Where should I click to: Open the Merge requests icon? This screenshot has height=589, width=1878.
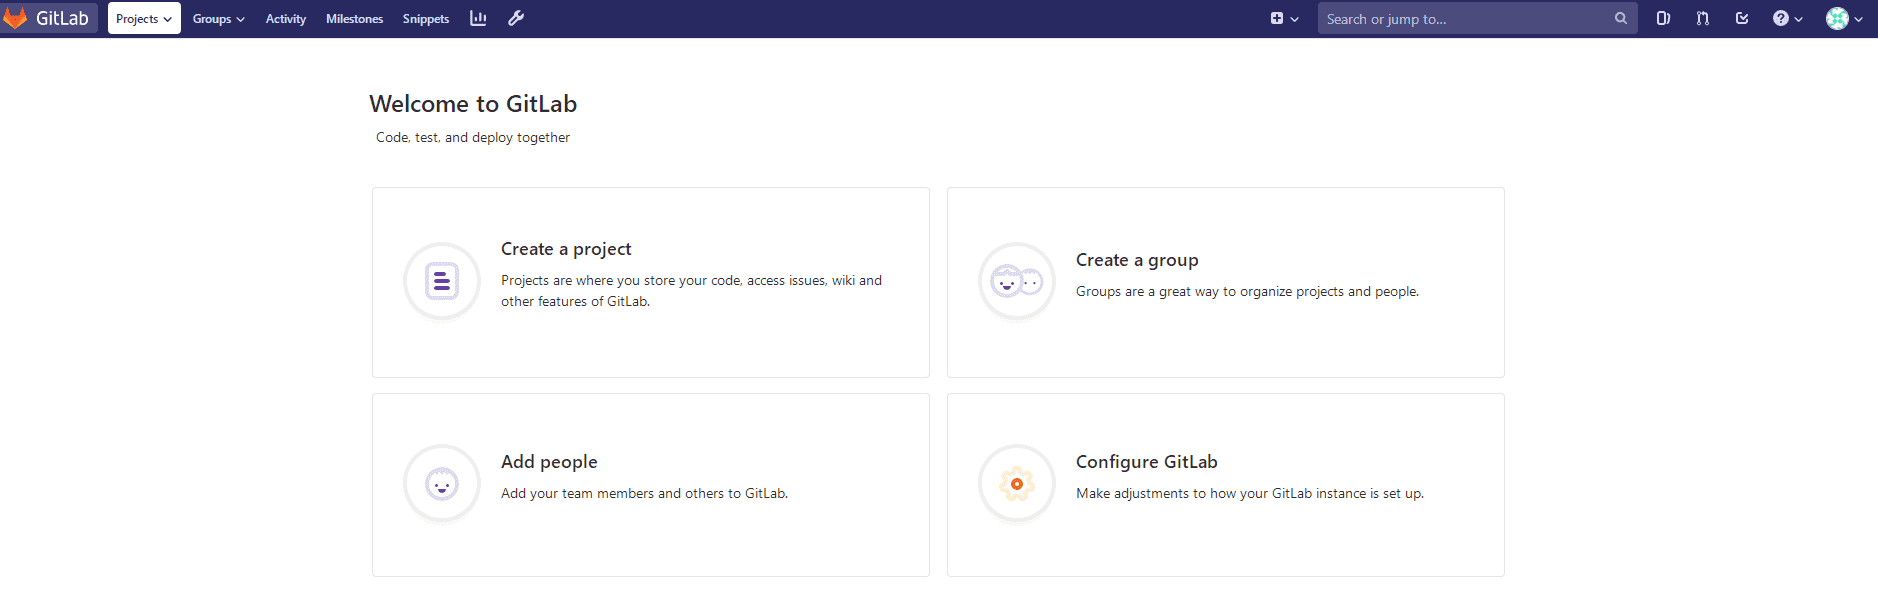coord(1702,18)
